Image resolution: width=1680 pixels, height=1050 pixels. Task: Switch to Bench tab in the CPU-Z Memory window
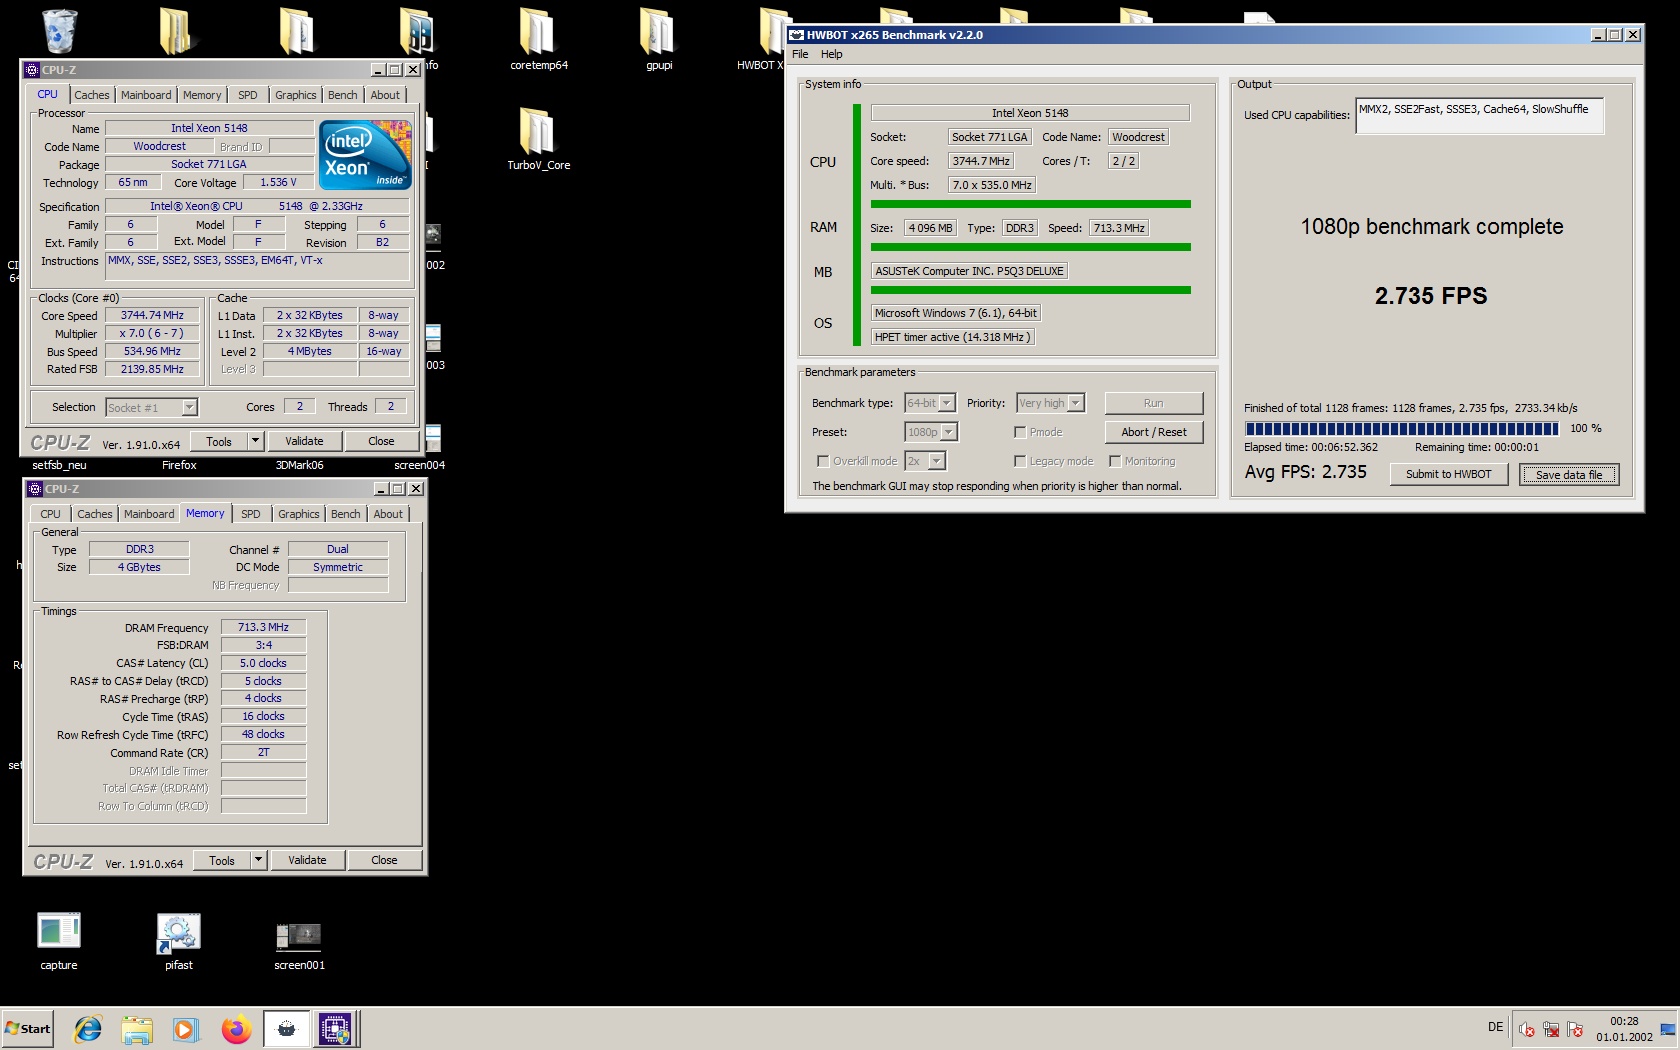point(346,514)
